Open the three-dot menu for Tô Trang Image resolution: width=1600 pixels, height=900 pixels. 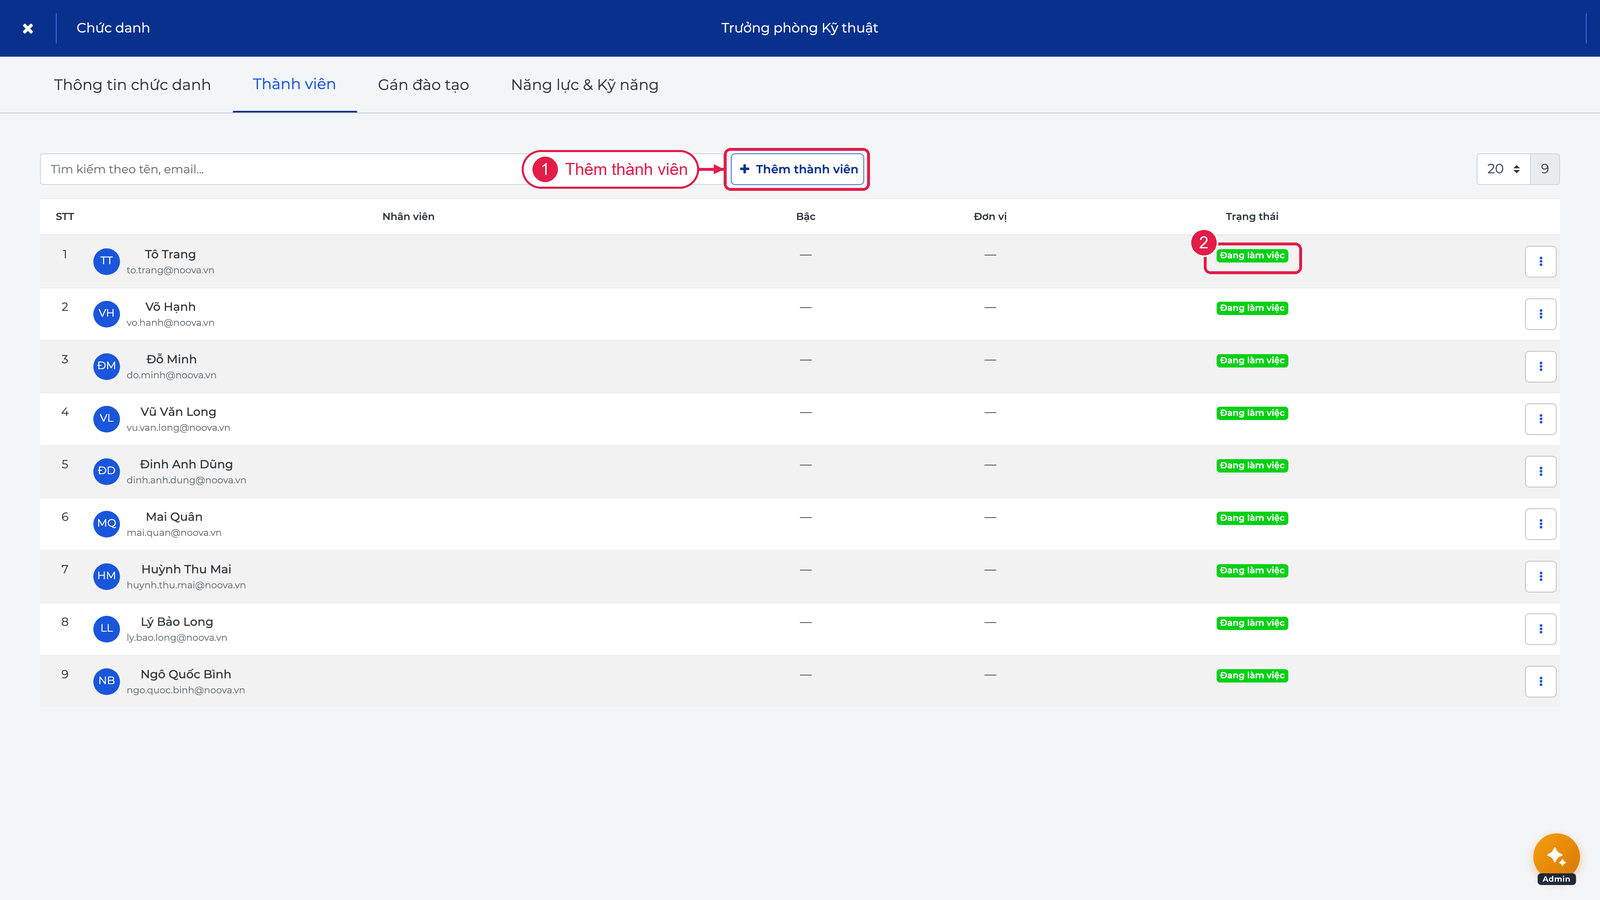(1540, 261)
